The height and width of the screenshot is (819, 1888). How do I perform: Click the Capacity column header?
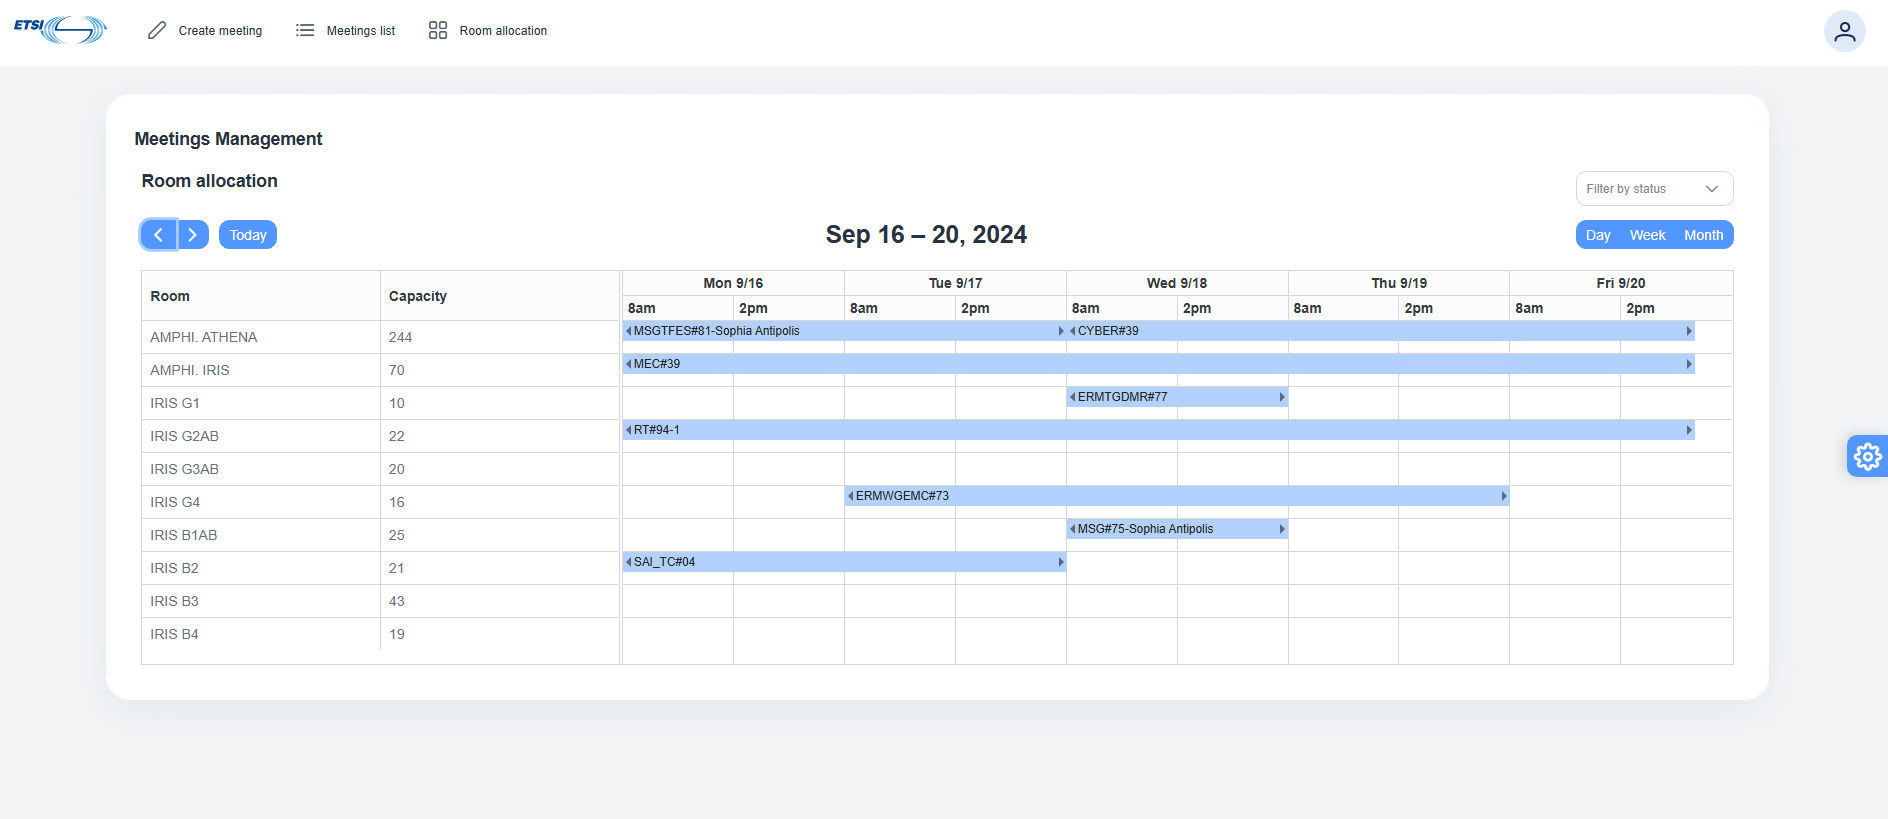click(500, 296)
